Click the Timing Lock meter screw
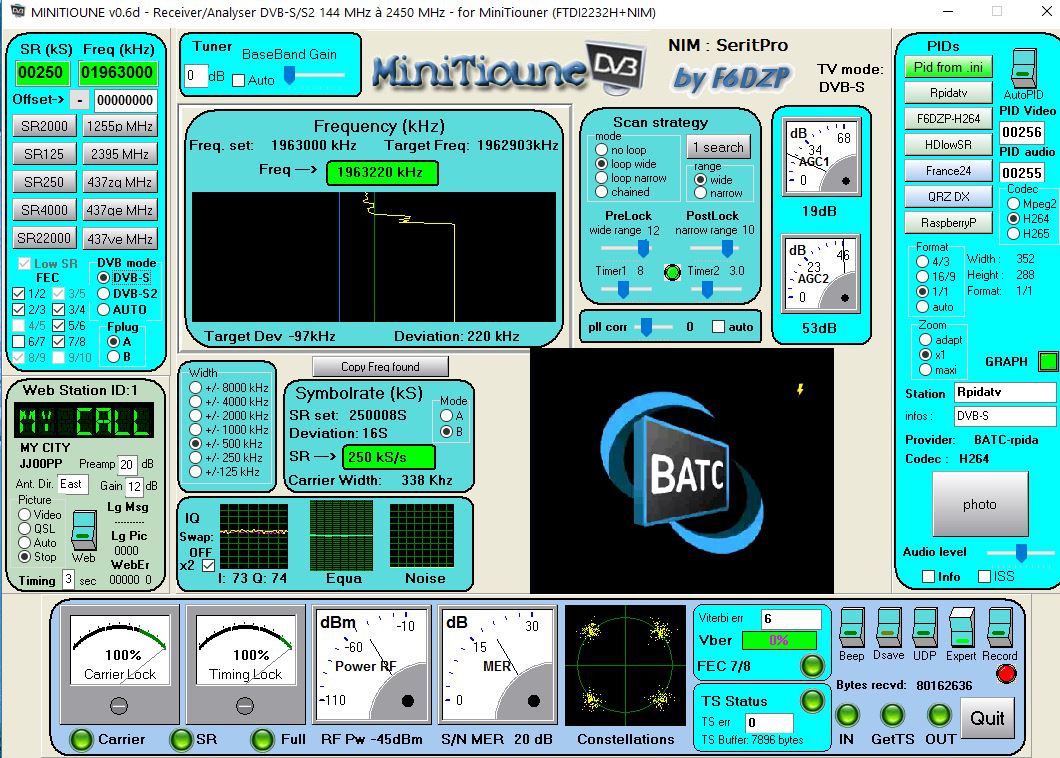This screenshot has width=1060, height=758. point(245,706)
